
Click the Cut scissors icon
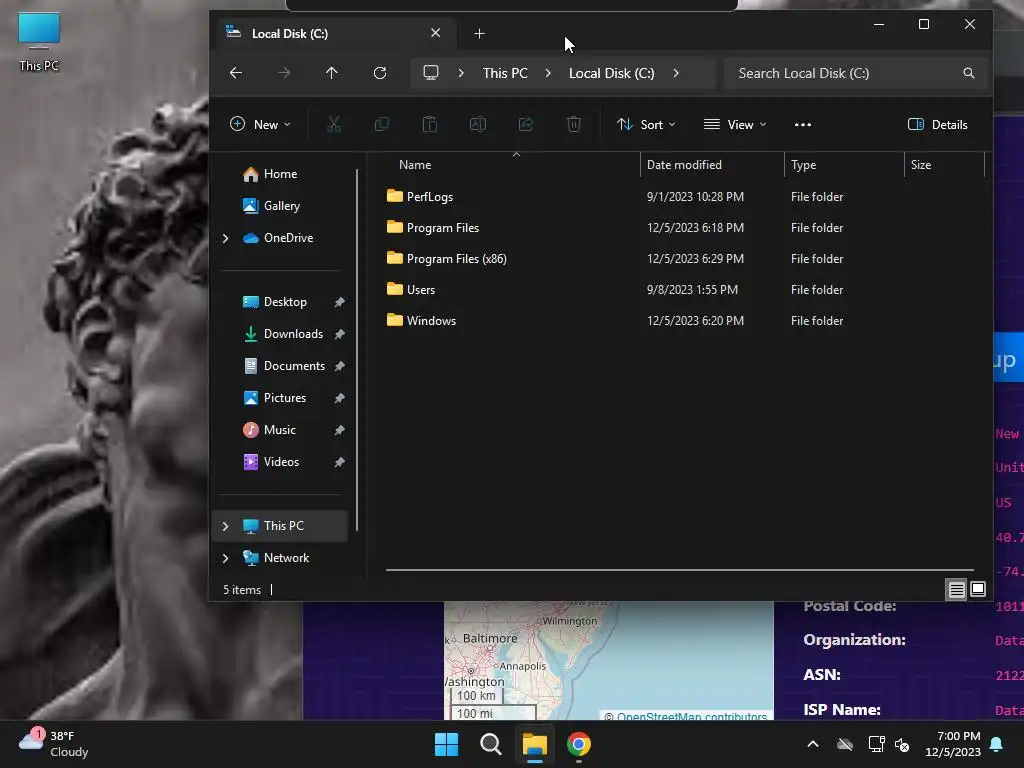click(334, 124)
